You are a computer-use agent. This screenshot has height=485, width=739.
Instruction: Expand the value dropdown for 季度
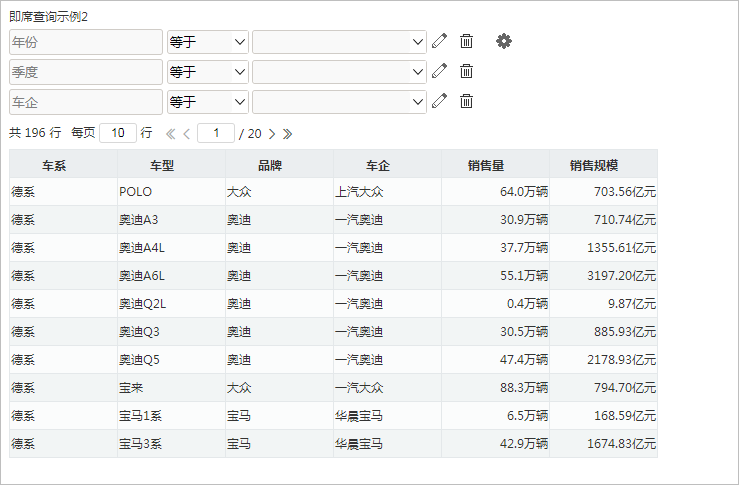[x=339, y=72]
